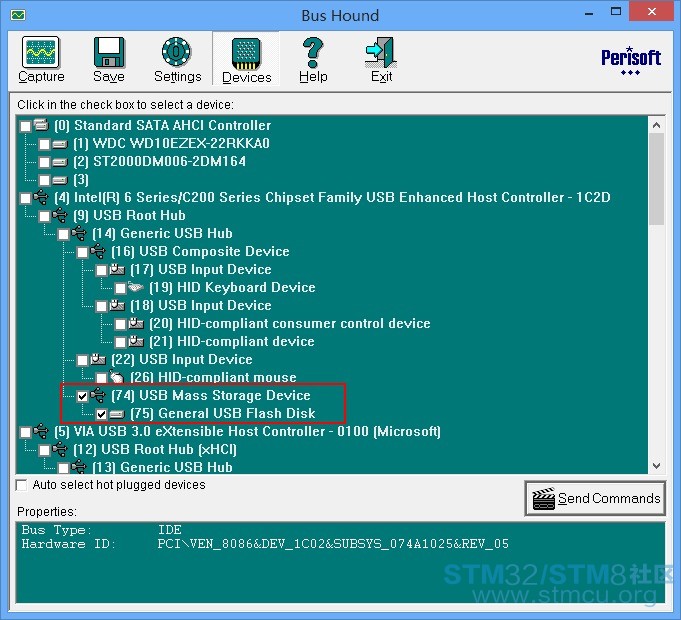This screenshot has width=681, height=620.
Task: Open Help question mark icon
Action: click(x=313, y=53)
